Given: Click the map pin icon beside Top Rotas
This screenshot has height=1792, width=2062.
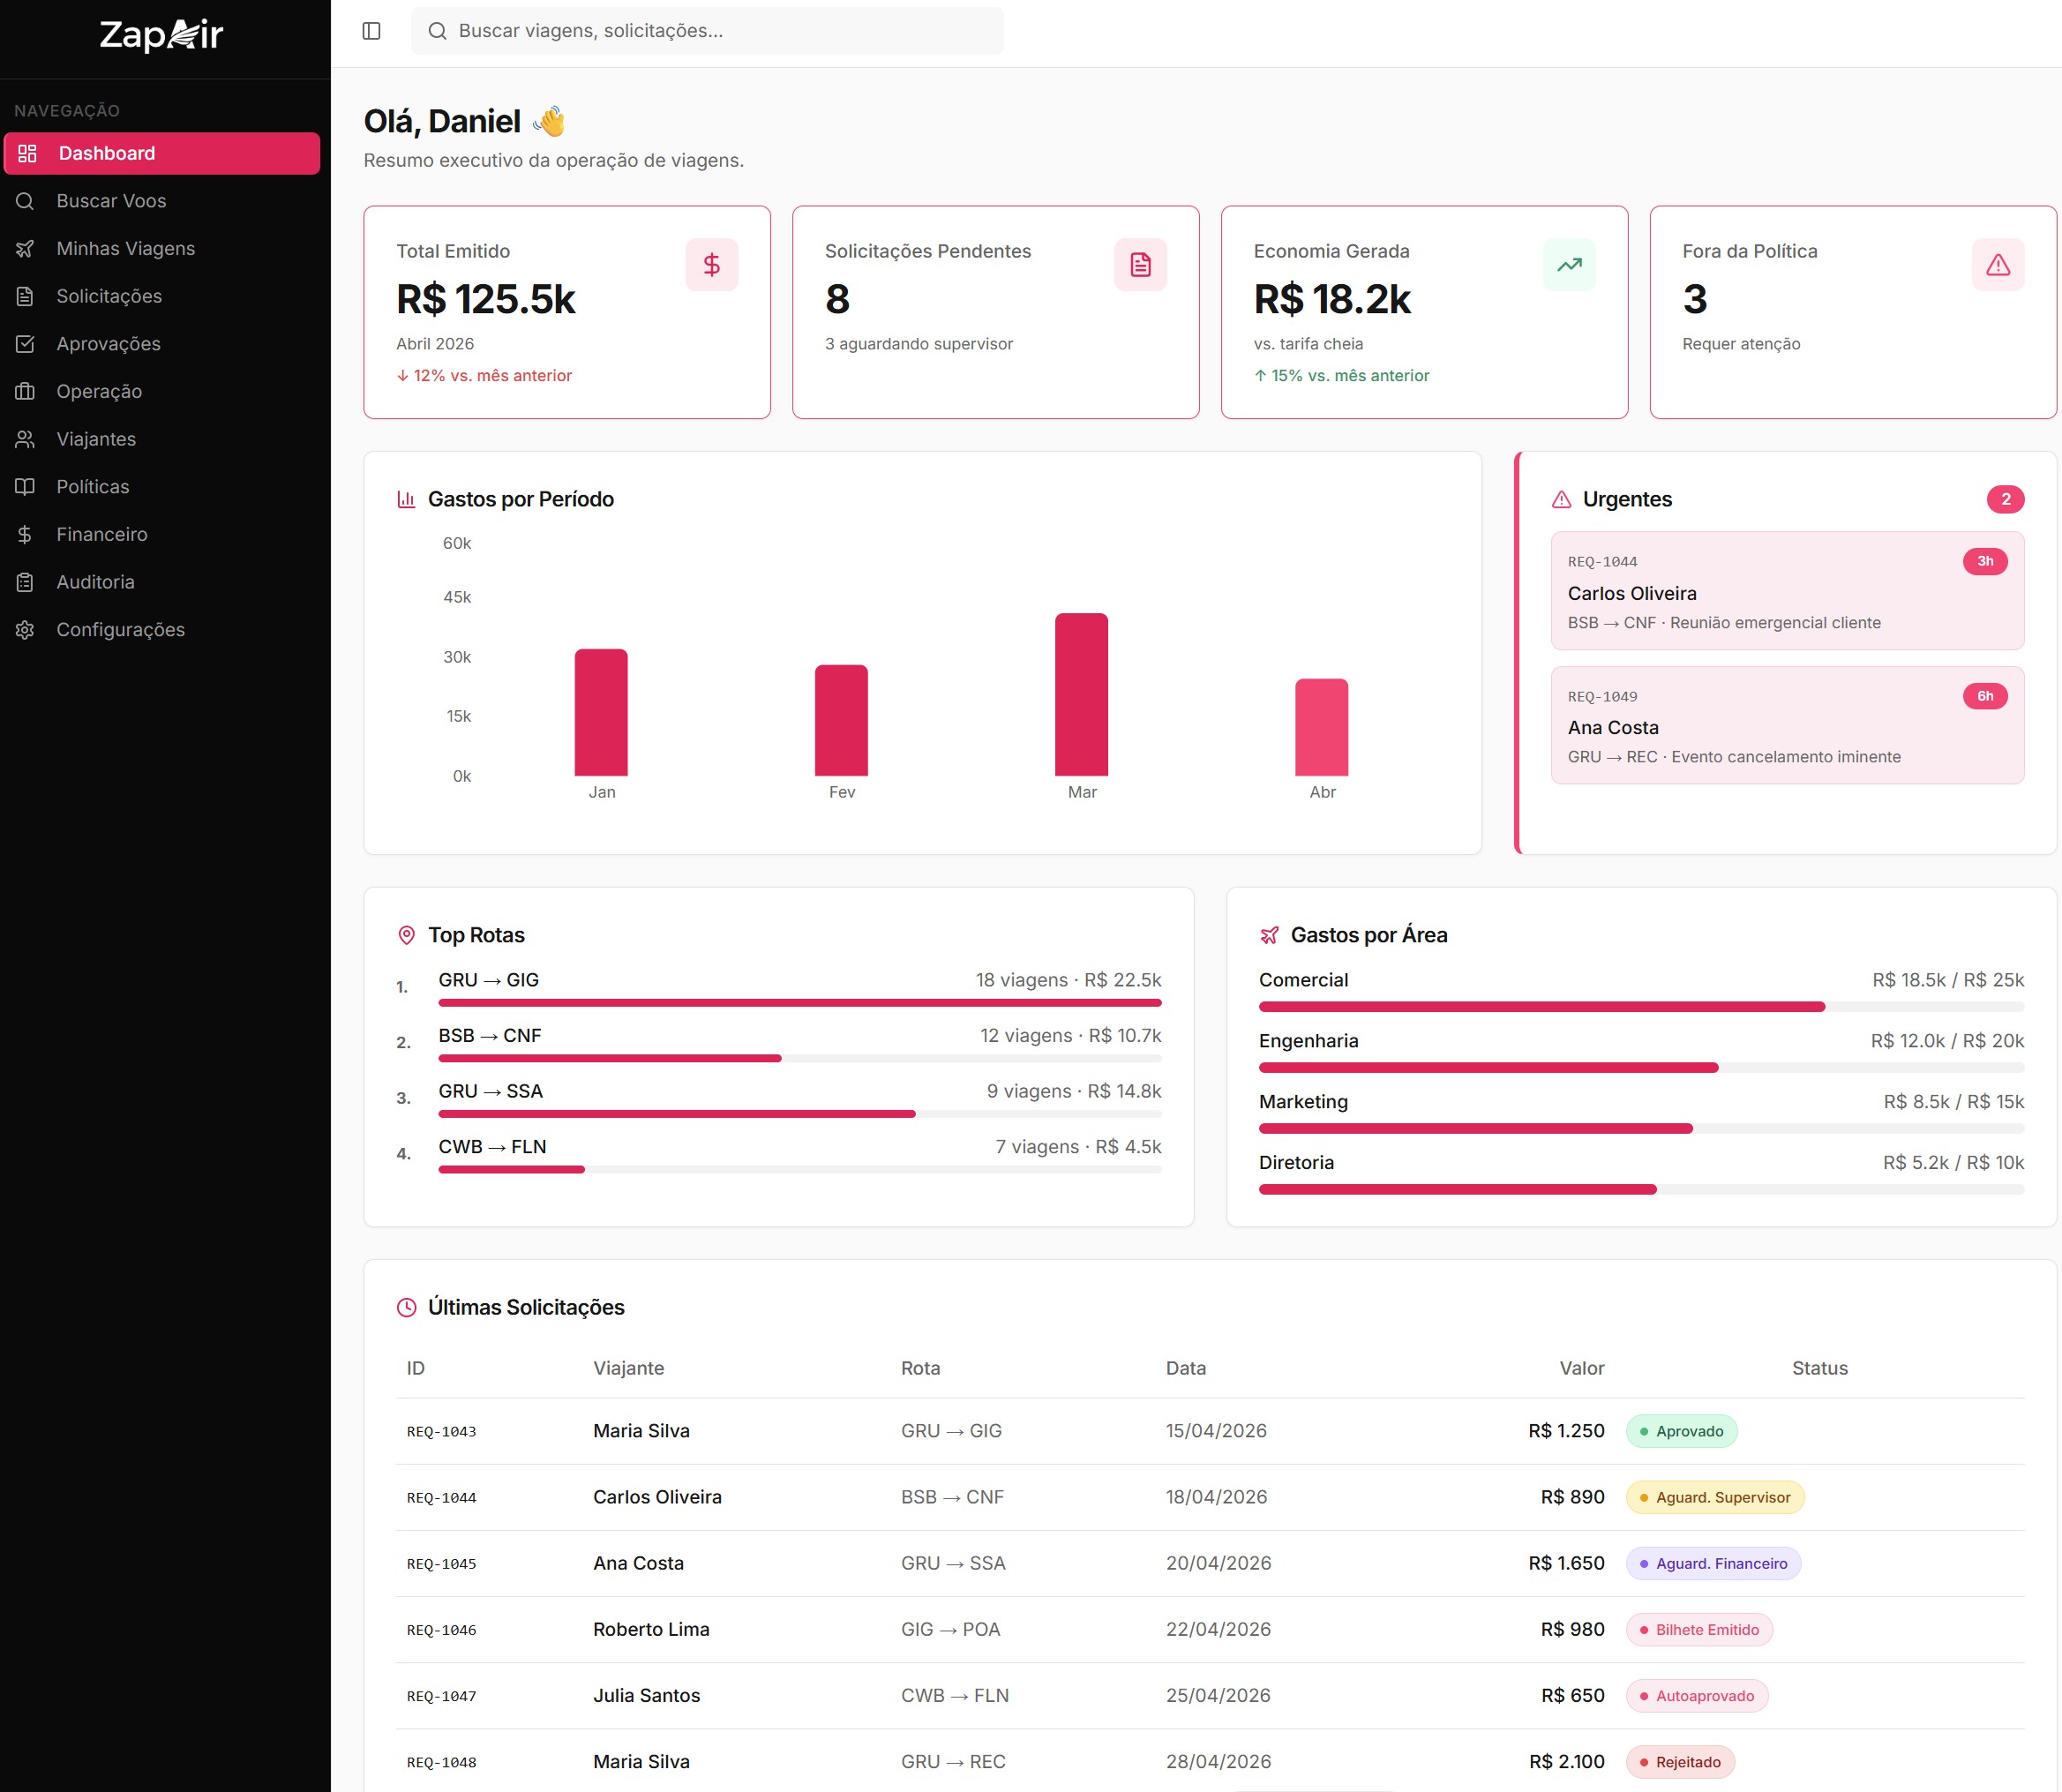Looking at the screenshot, I should point(406,935).
